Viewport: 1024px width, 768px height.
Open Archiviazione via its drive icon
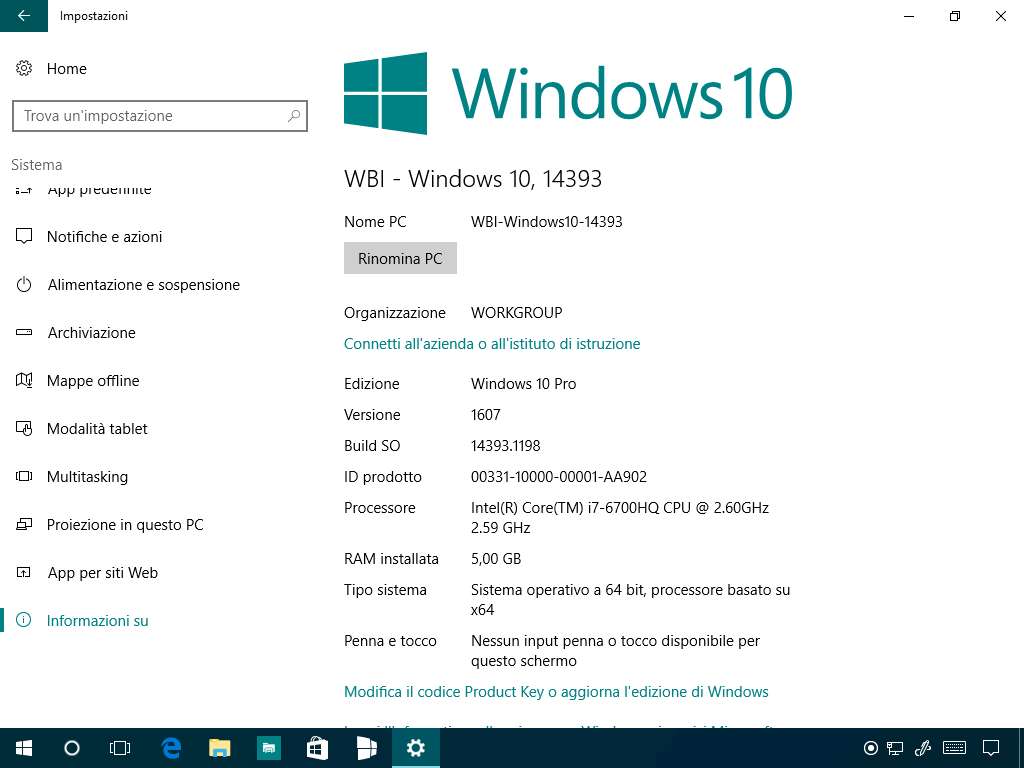(x=24, y=332)
